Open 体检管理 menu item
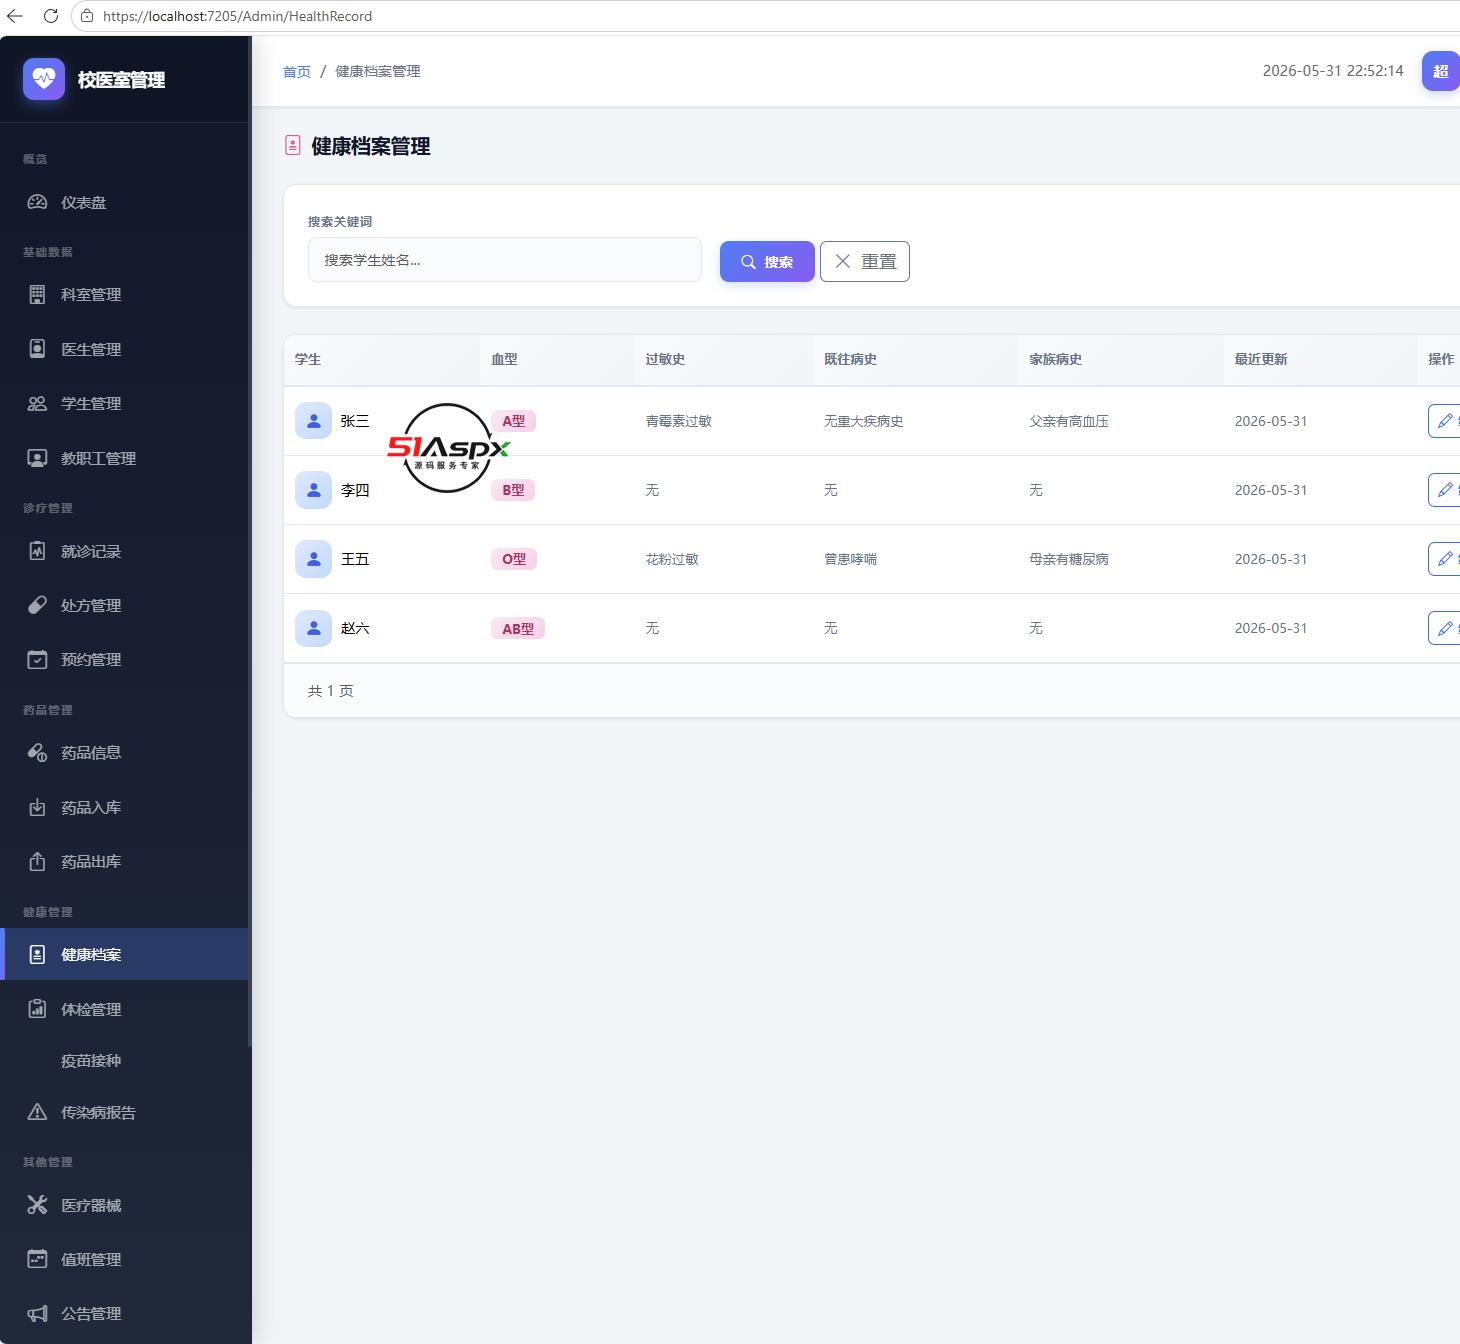The height and width of the screenshot is (1344, 1460). [x=125, y=1009]
